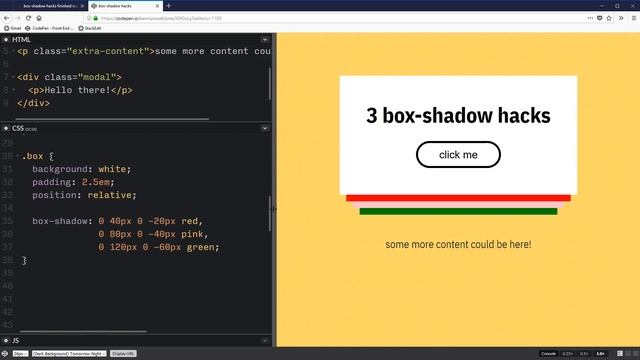
Task: Show more toolbar items chevron
Action: (x=621, y=18)
